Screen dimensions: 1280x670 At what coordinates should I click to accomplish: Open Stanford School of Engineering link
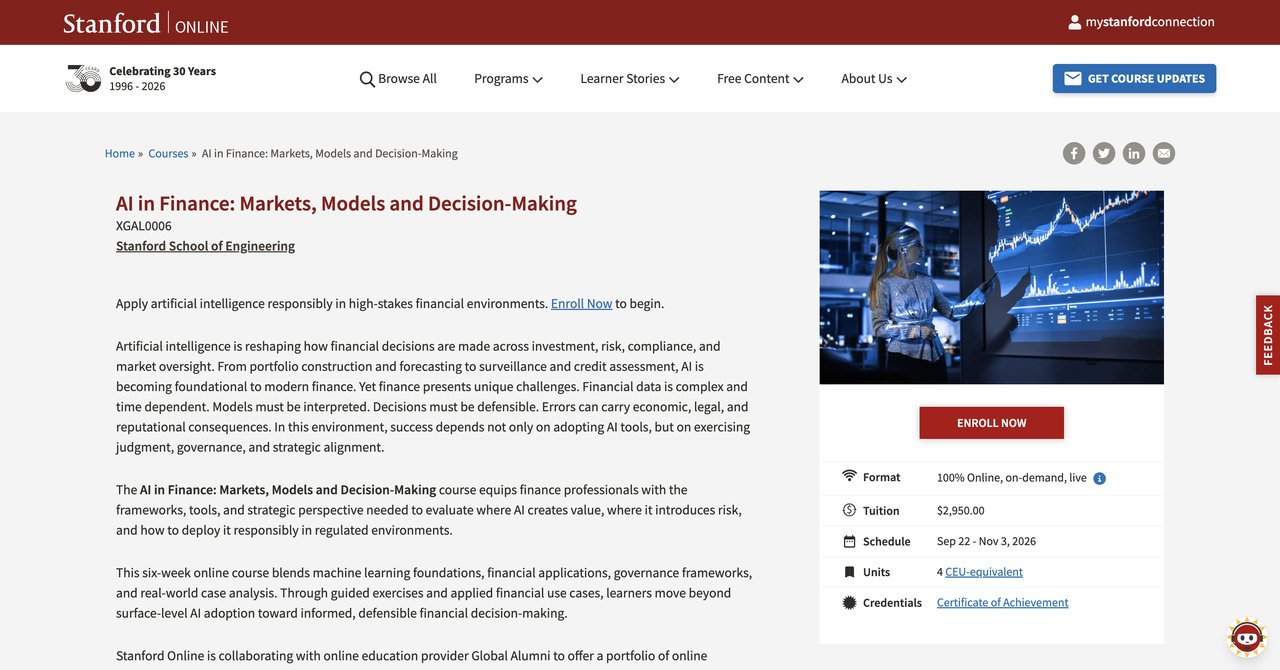coord(205,246)
